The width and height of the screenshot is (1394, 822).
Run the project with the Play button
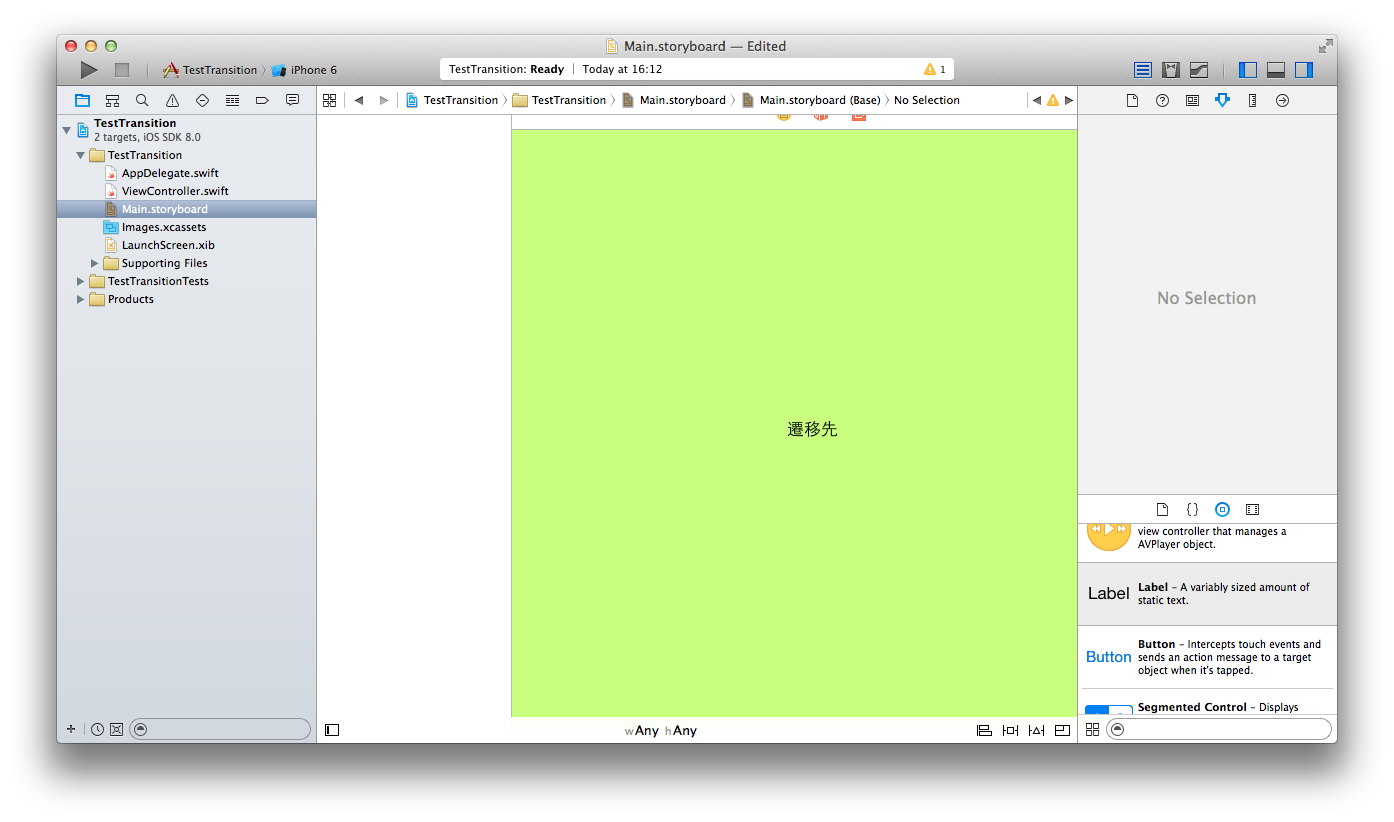pyautogui.click(x=89, y=70)
